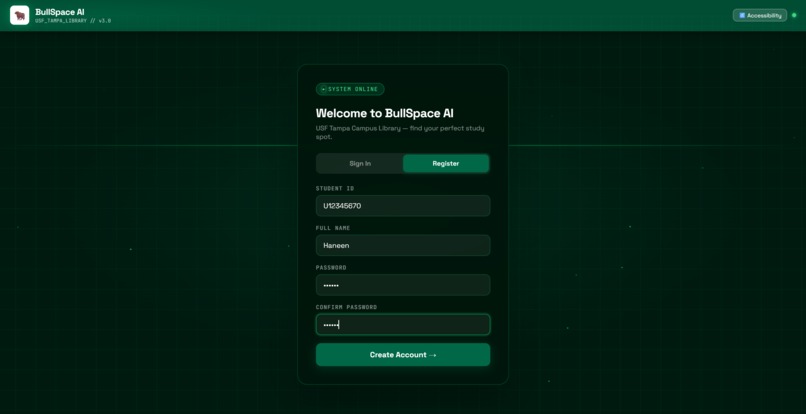Click the STUDENT ID field label
Screen dimensions: 806x414
[x=335, y=189]
